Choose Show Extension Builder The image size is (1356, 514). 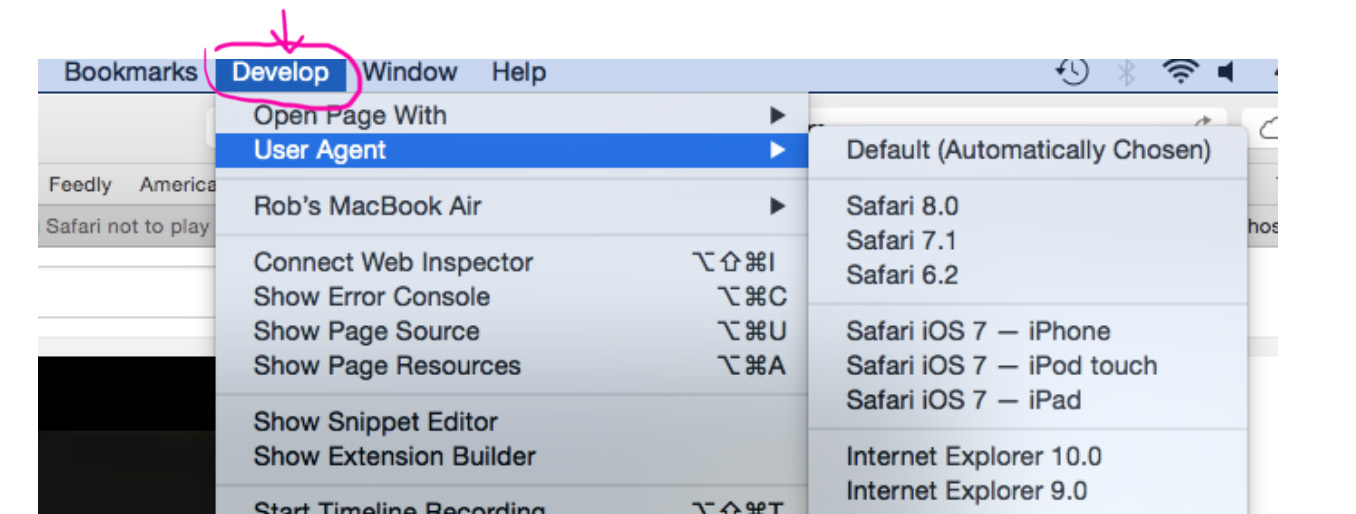click(512, 457)
